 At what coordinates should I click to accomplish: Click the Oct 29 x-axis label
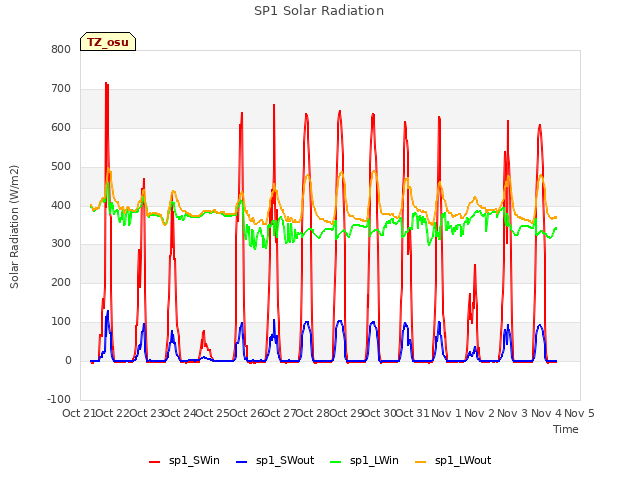coord(346,413)
